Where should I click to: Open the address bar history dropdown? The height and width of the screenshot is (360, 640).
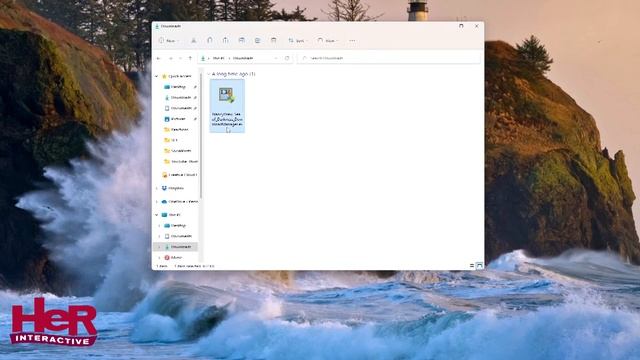tap(276, 58)
